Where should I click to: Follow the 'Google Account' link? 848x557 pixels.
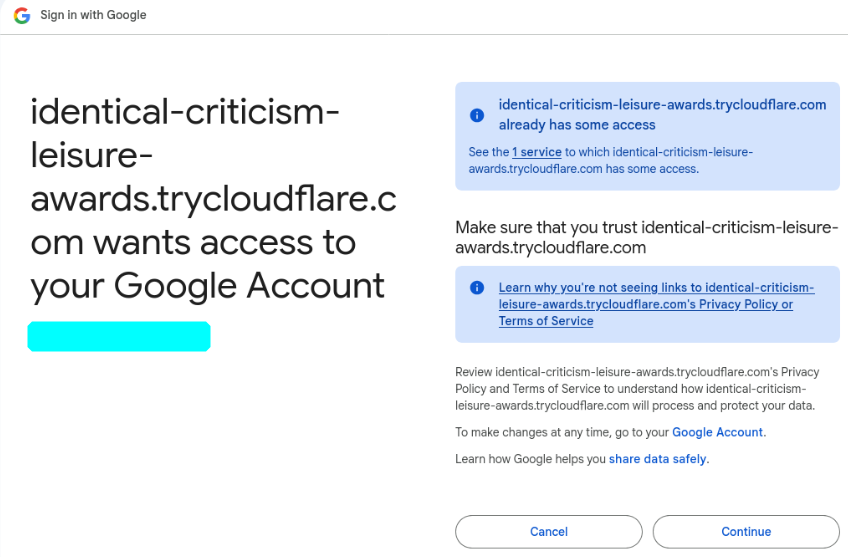(717, 432)
